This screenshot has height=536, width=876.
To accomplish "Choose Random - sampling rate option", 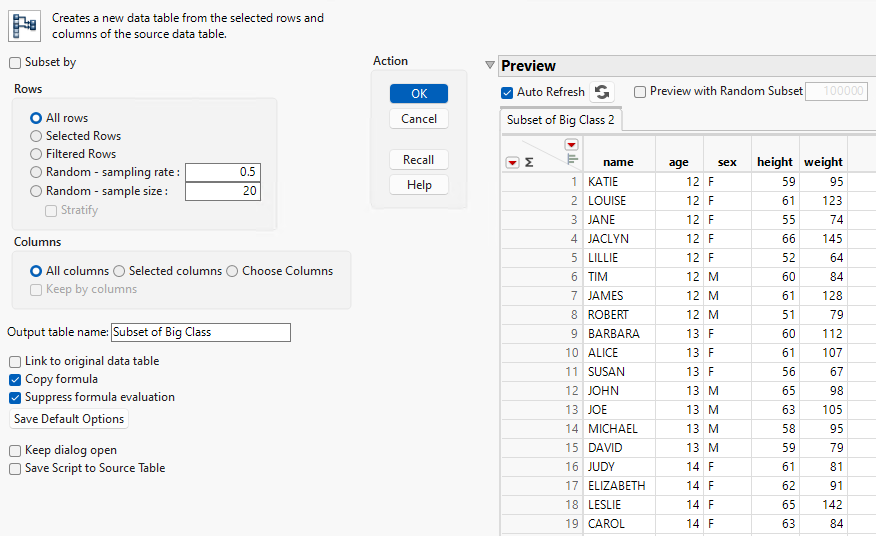I will 36,172.
